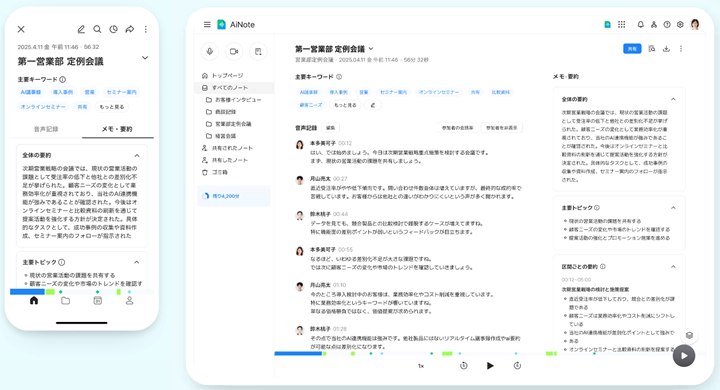This screenshot has height=390, width=720.
Task: Show desktop 主要キーワード info tooltip
Action: (x=339, y=77)
